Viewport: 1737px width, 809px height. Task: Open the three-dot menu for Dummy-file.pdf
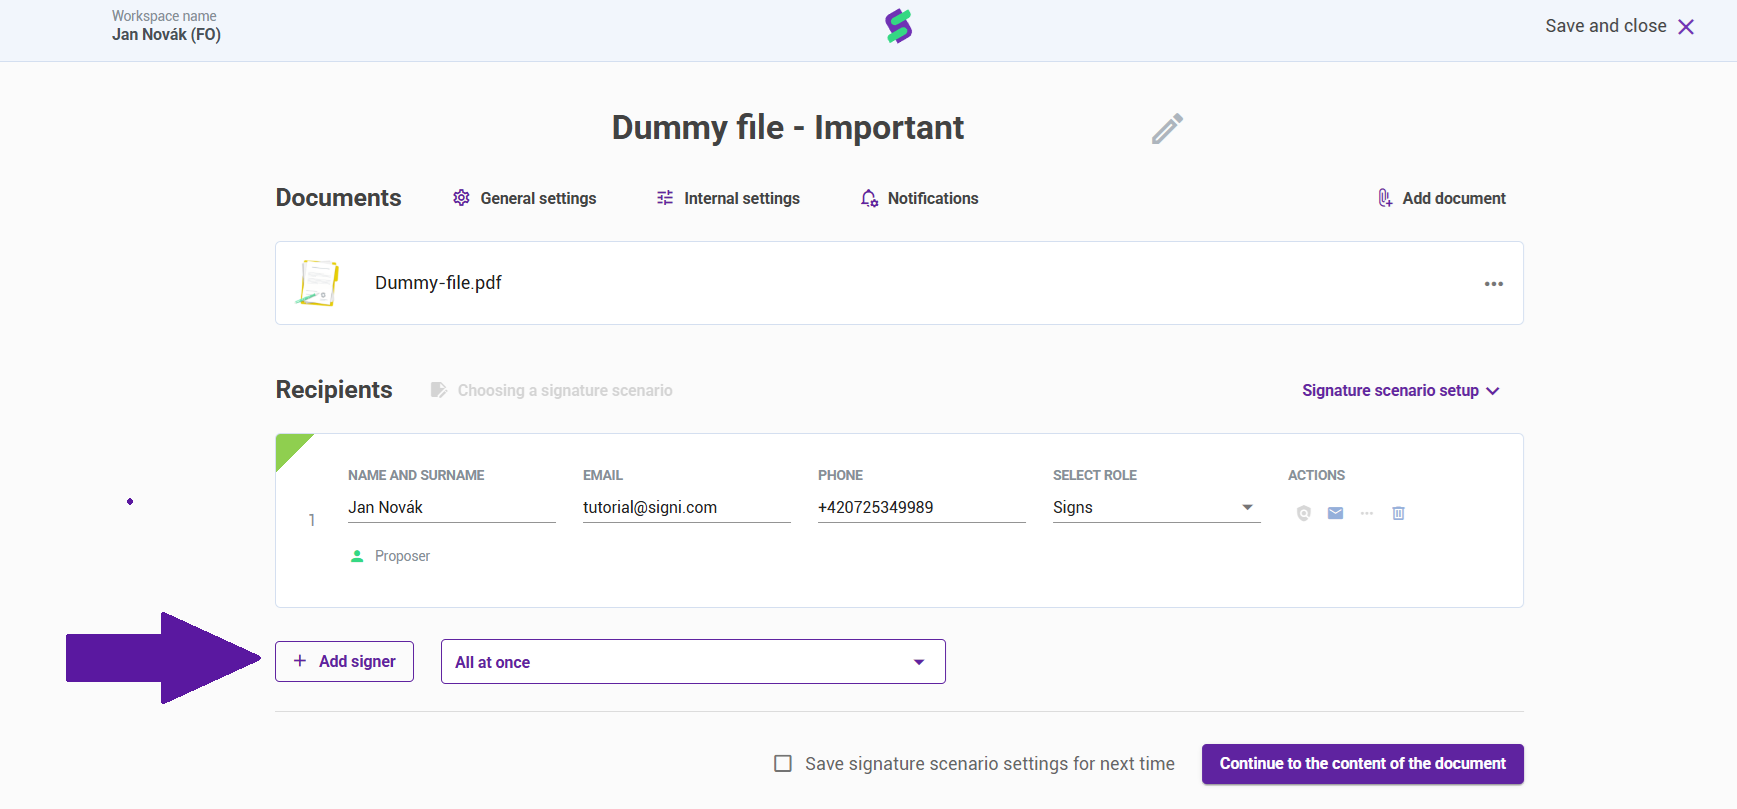(1493, 284)
